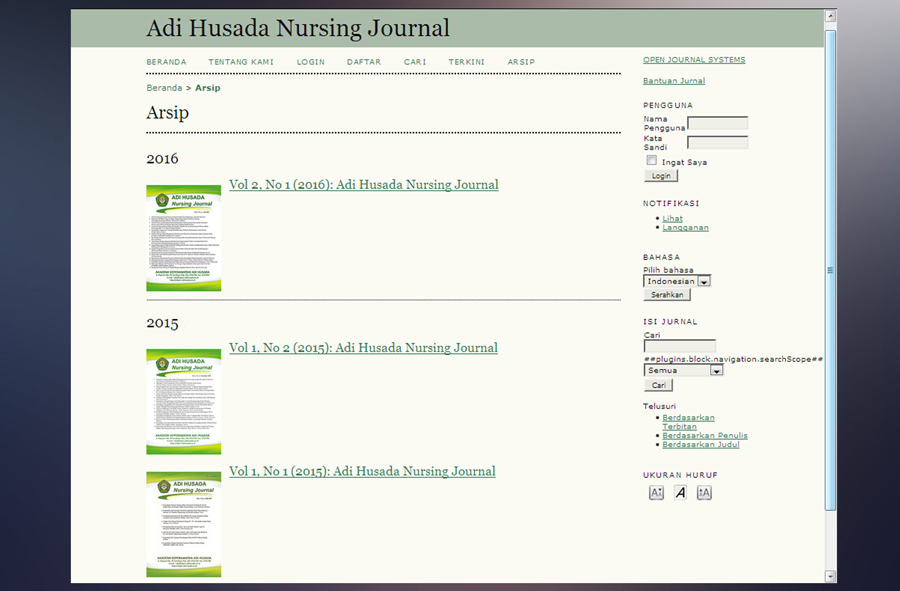Enable the Ingat Saya checkbox
The width and height of the screenshot is (900, 591).
click(652, 160)
